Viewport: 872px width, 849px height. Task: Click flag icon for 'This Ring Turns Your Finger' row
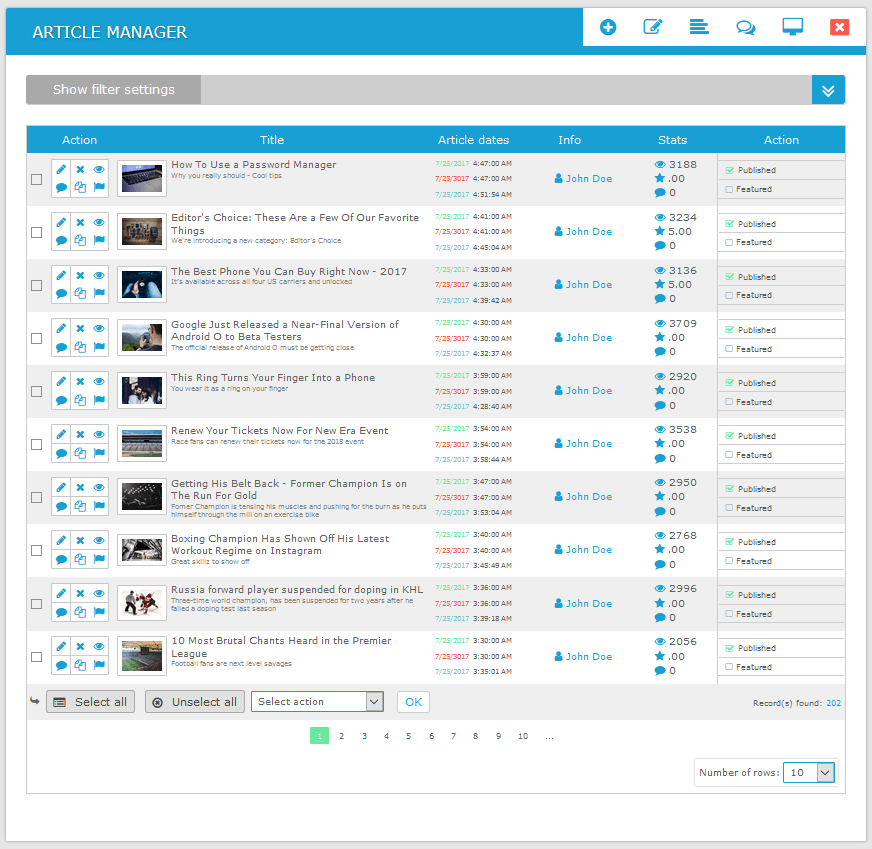pyautogui.click(x=99, y=400)
